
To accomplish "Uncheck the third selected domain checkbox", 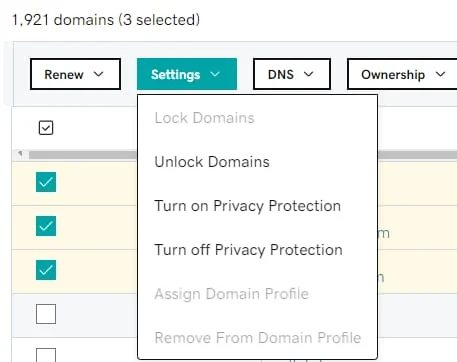I will click(46, 270).
